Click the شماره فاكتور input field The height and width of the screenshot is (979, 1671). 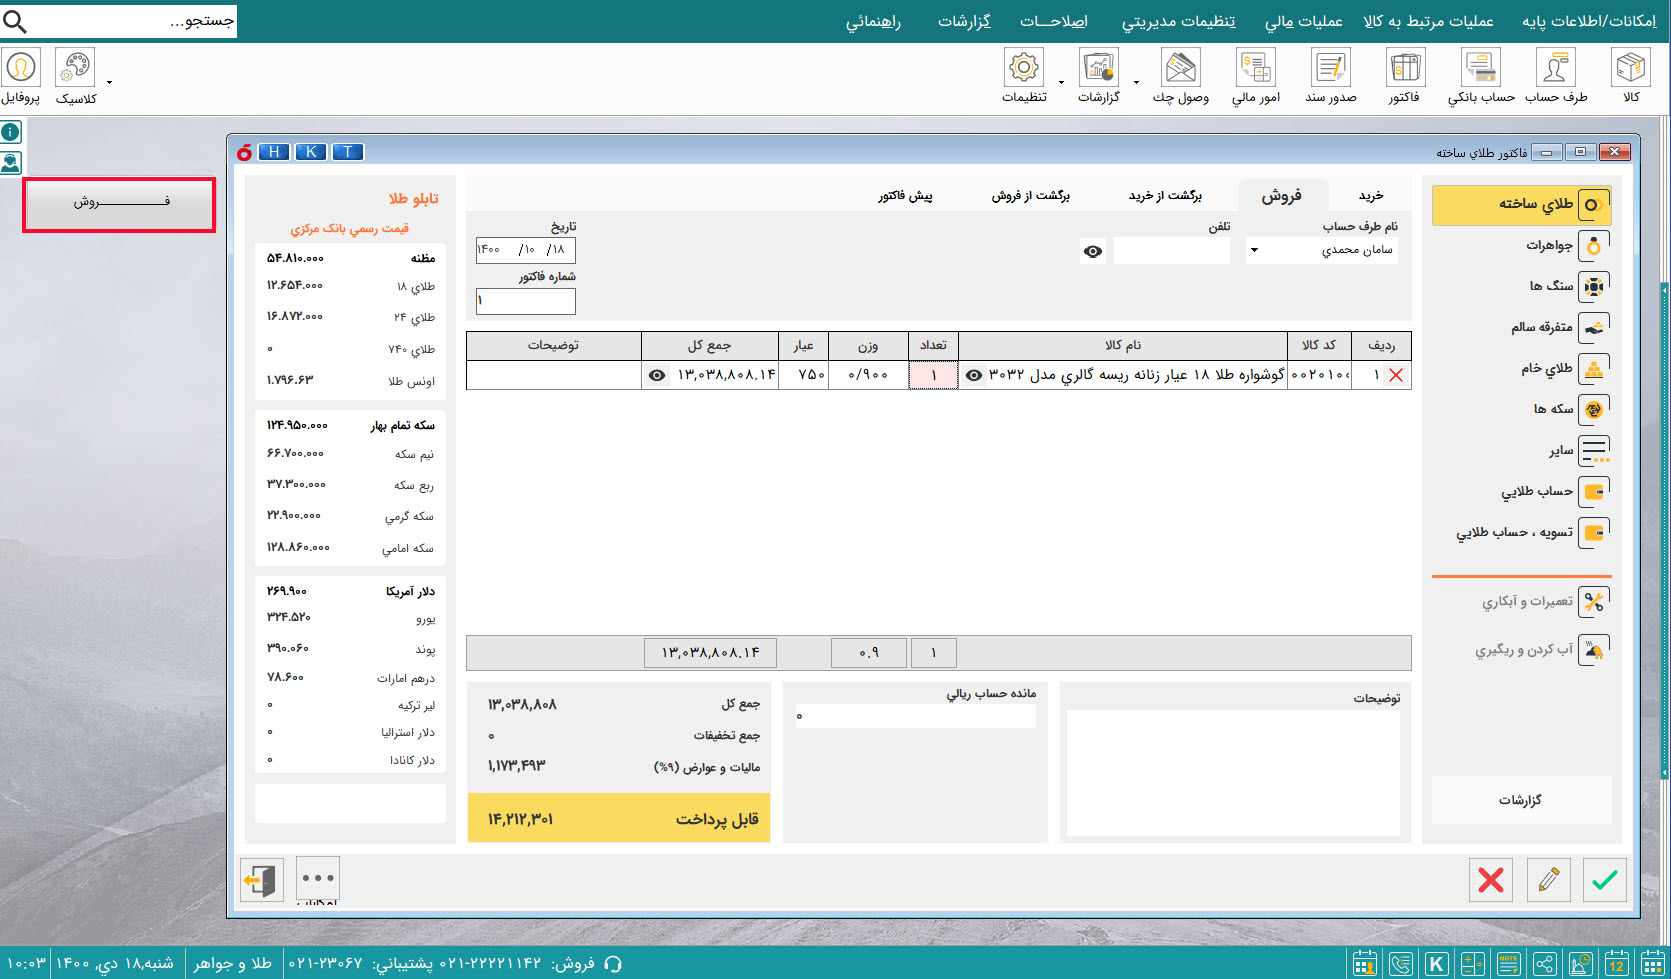coord(526,301)
